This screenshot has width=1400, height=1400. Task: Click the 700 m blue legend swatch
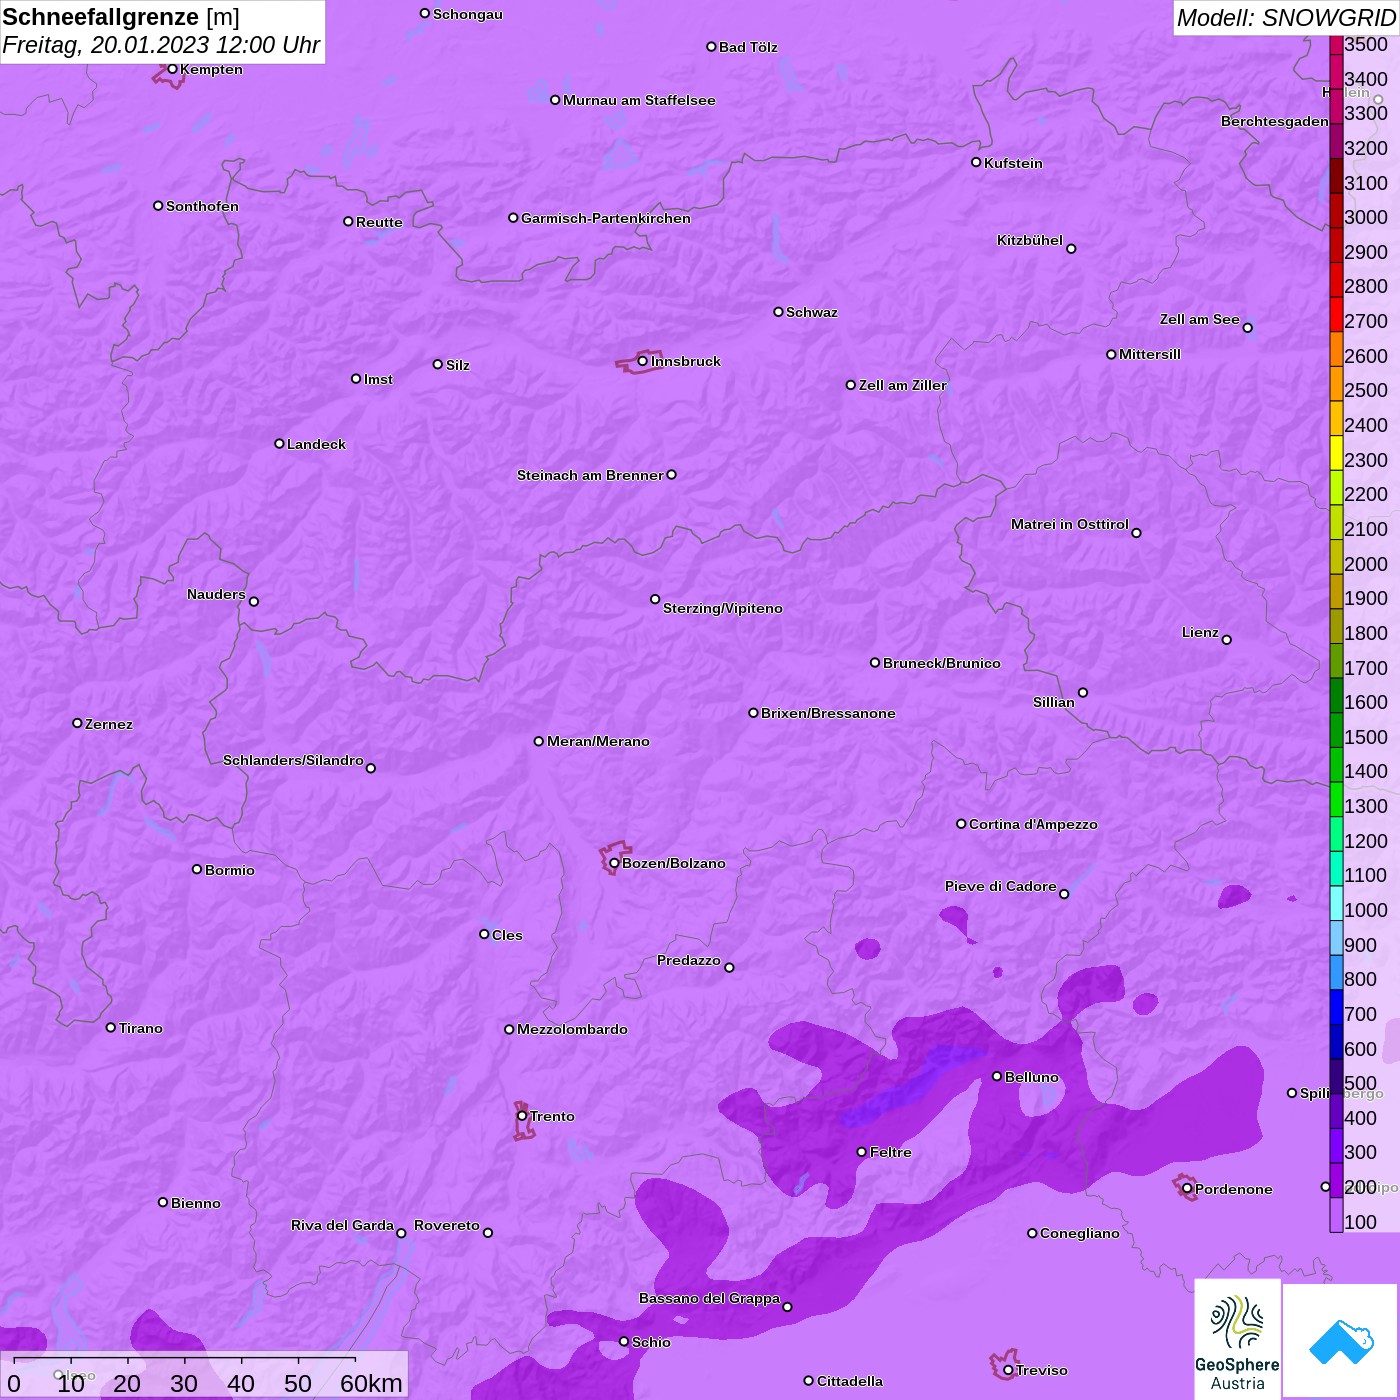click(1336, 1007)
